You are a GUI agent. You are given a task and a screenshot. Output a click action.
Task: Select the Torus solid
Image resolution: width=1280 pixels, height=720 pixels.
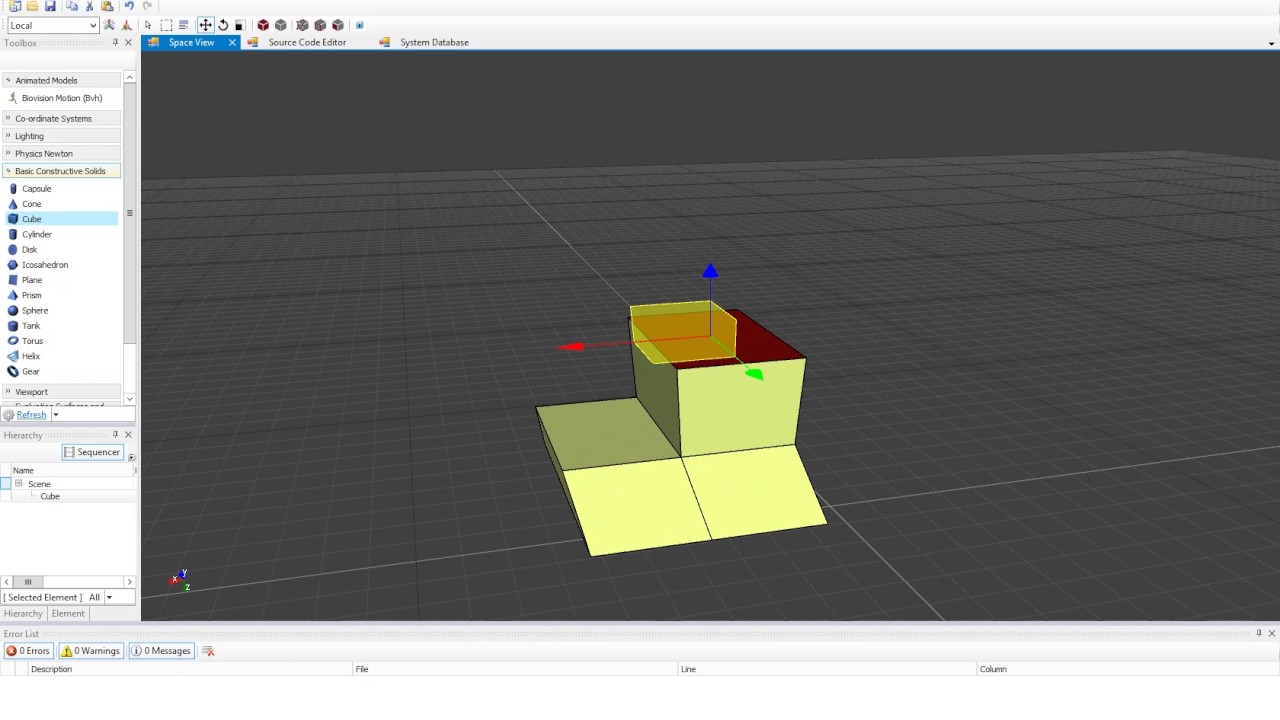(32, 341)
